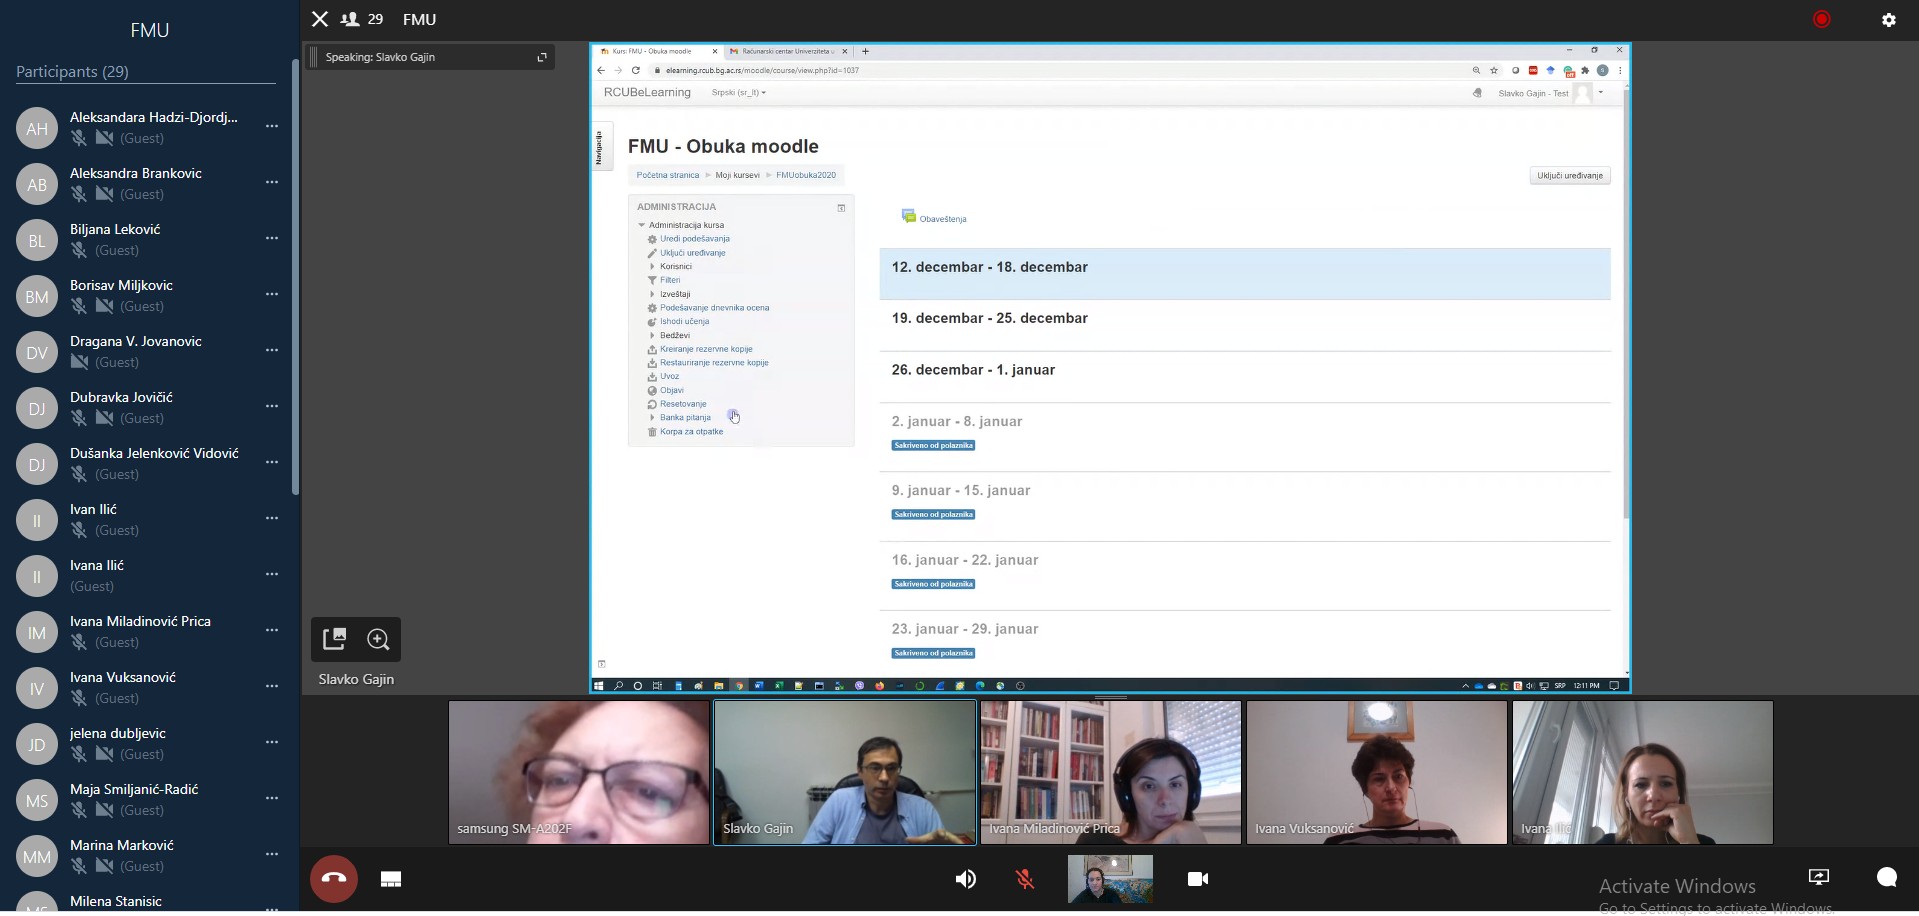The width and height of the screenshot is (1919, 916).
Task: Open options menu for Dubravka Jovičić
Action: [x=272, y=407]
